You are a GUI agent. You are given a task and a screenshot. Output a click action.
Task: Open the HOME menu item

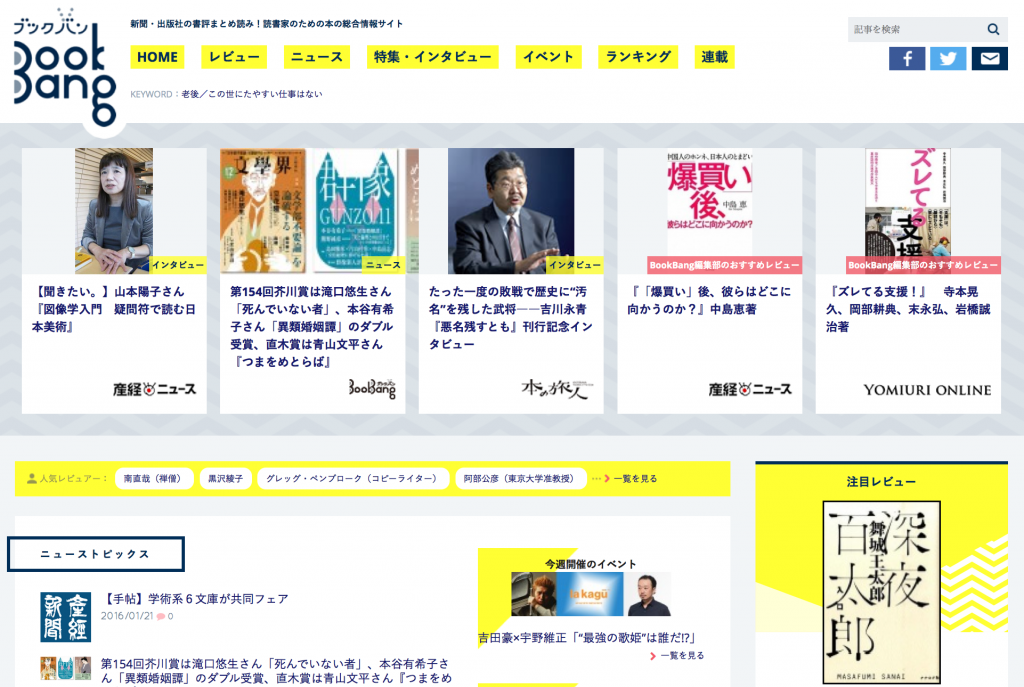(157, 57)
